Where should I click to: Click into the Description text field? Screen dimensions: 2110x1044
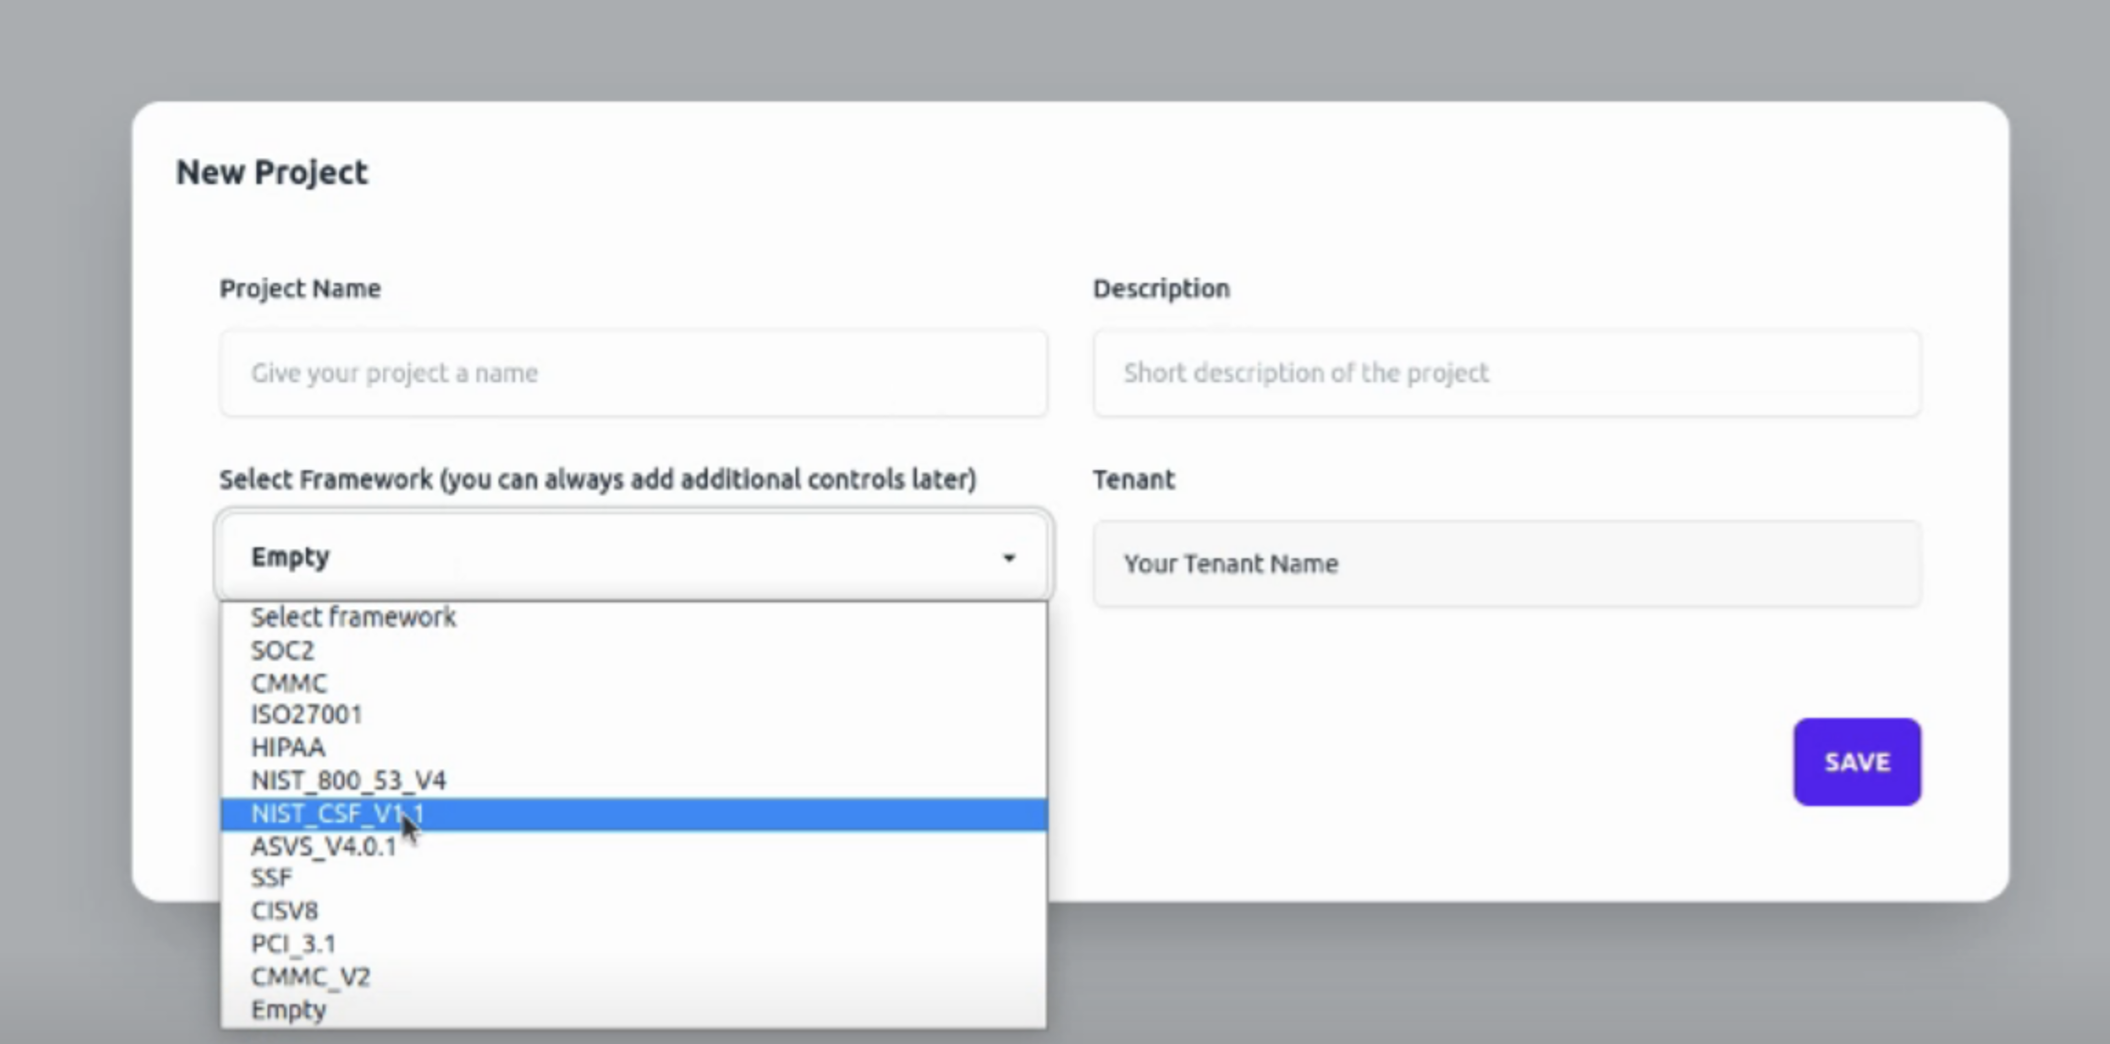coord(1506,373)
